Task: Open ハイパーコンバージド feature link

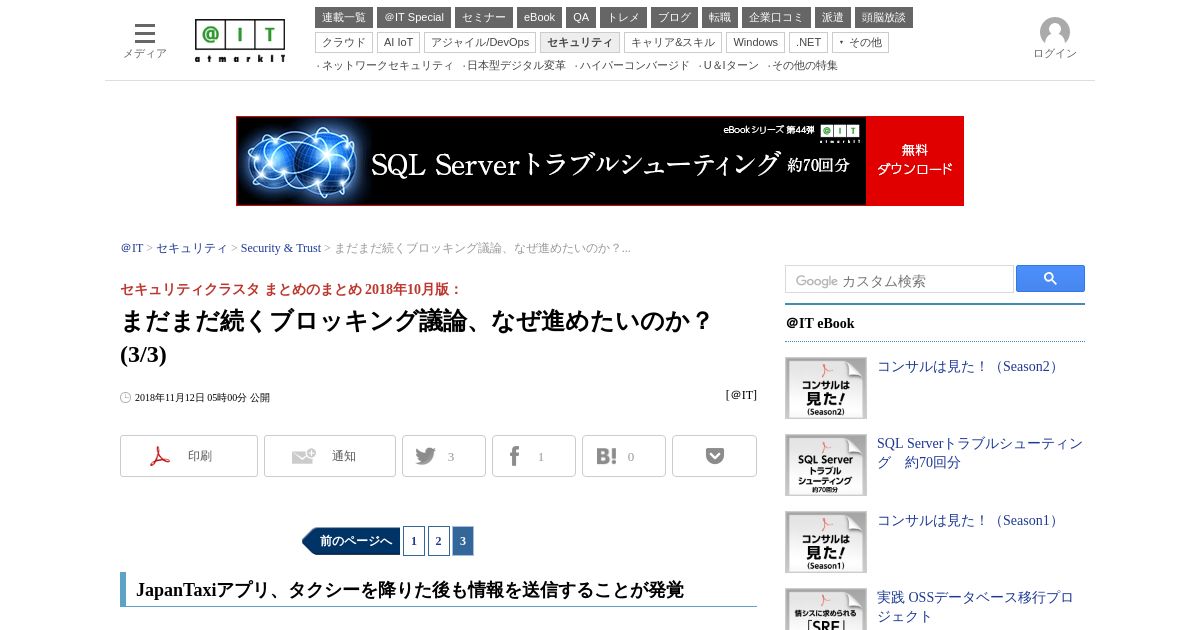Action: click(x=633, y=66)
